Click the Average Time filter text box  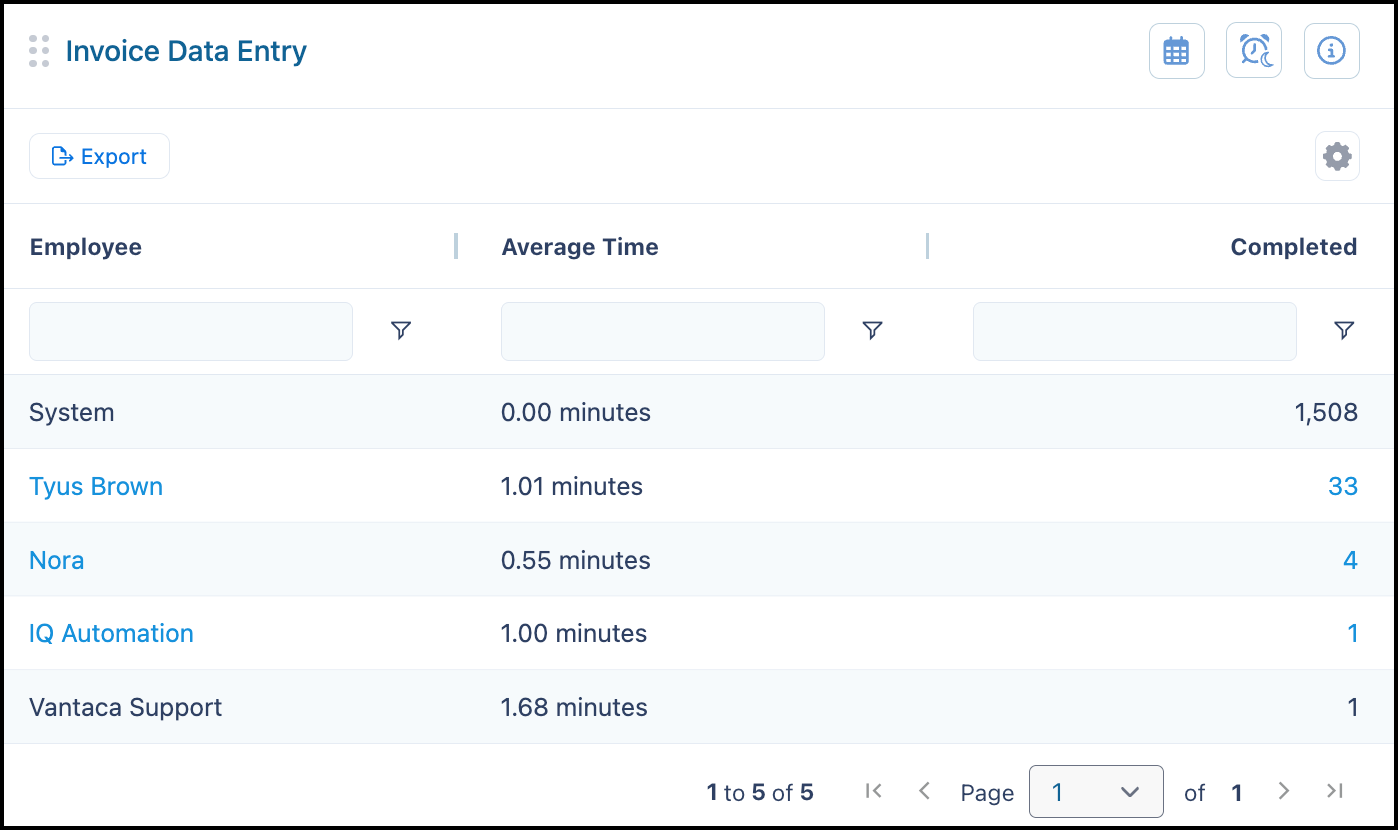[x=663, y=331]
